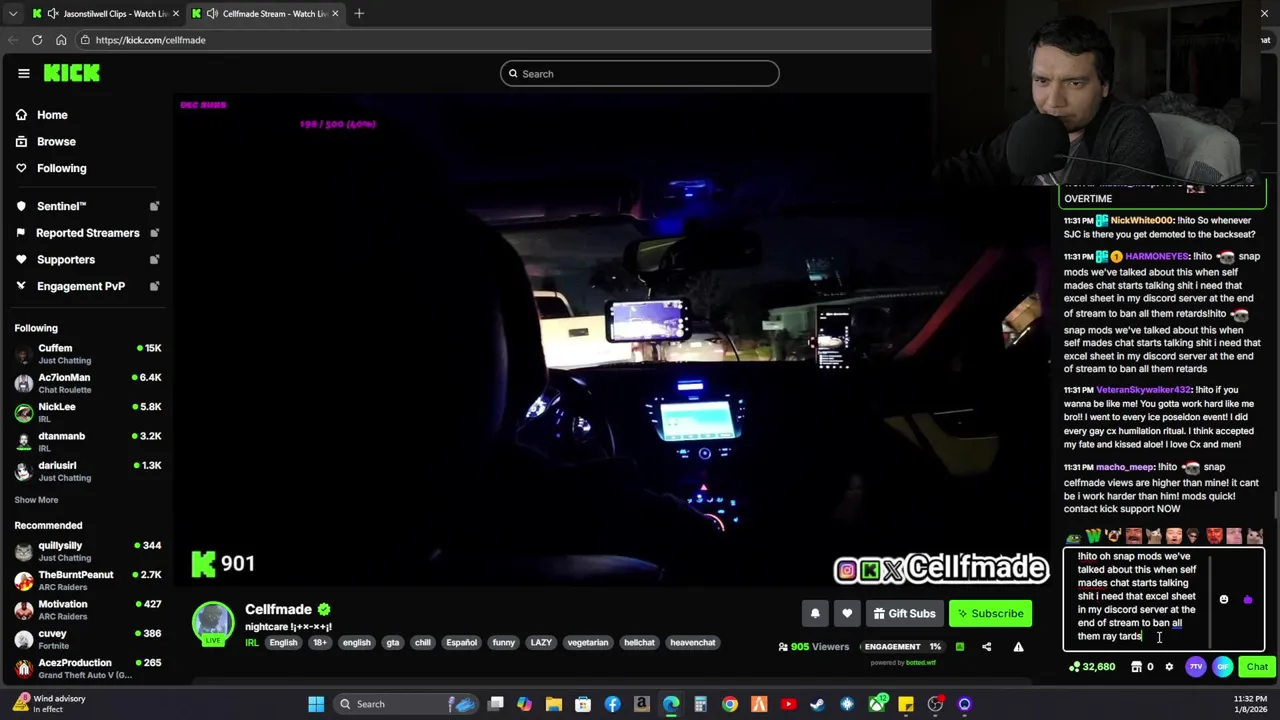
Task: Toggle the lock beside Supporters
Action: [x=154, y=259]
